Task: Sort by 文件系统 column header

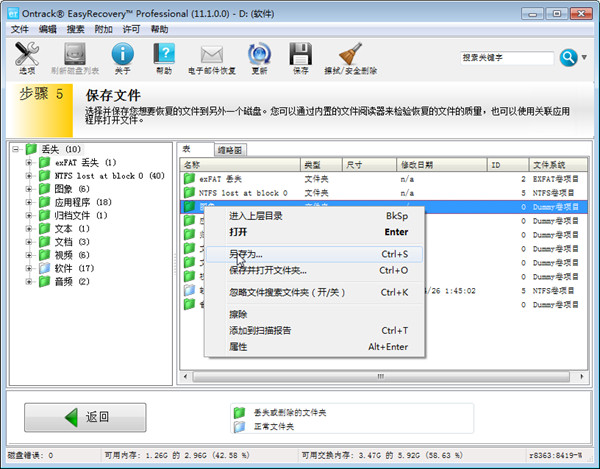Action: (x=558, y=165)
